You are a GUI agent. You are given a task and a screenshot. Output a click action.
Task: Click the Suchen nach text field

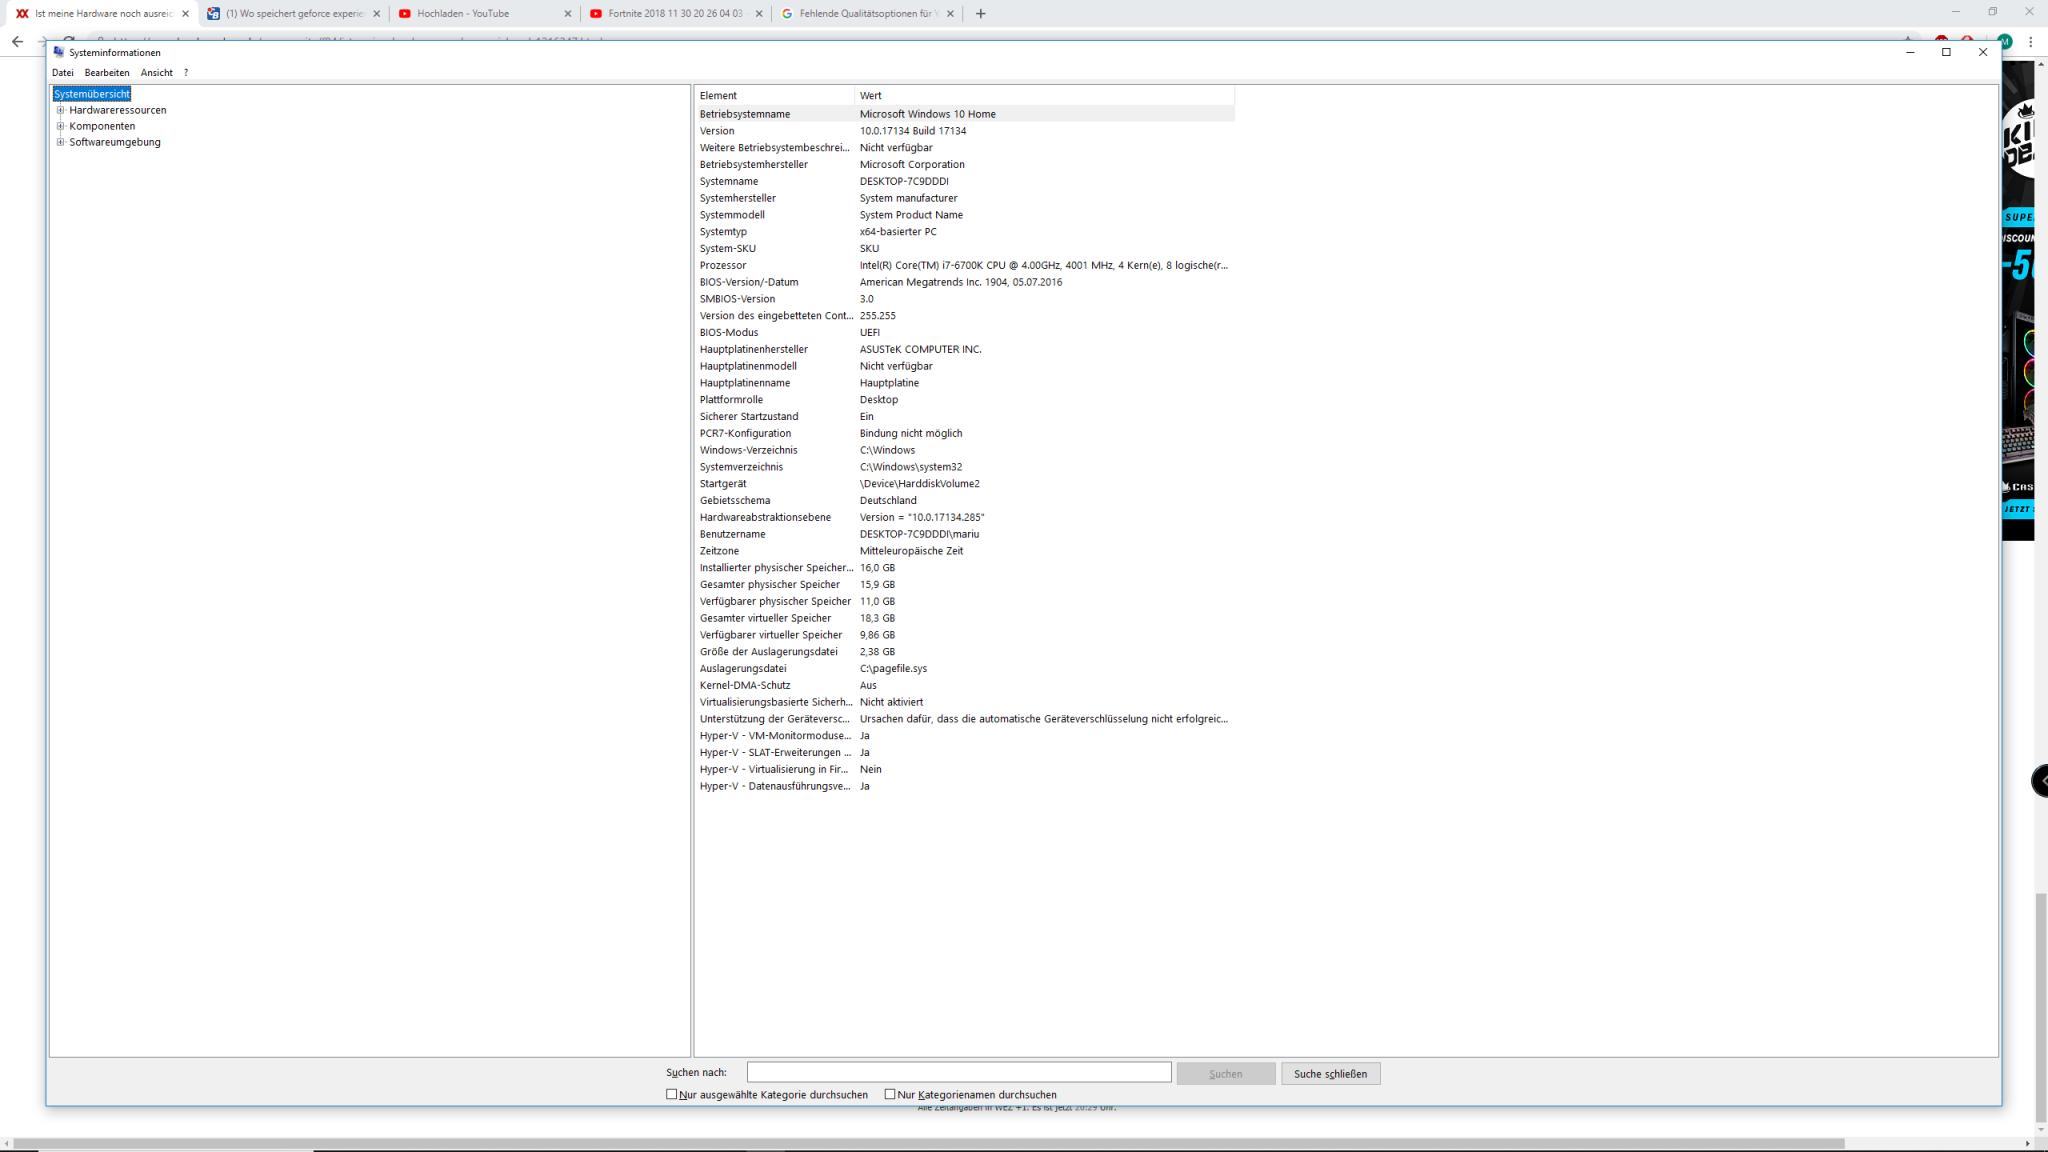click(x=958, y=1073)
